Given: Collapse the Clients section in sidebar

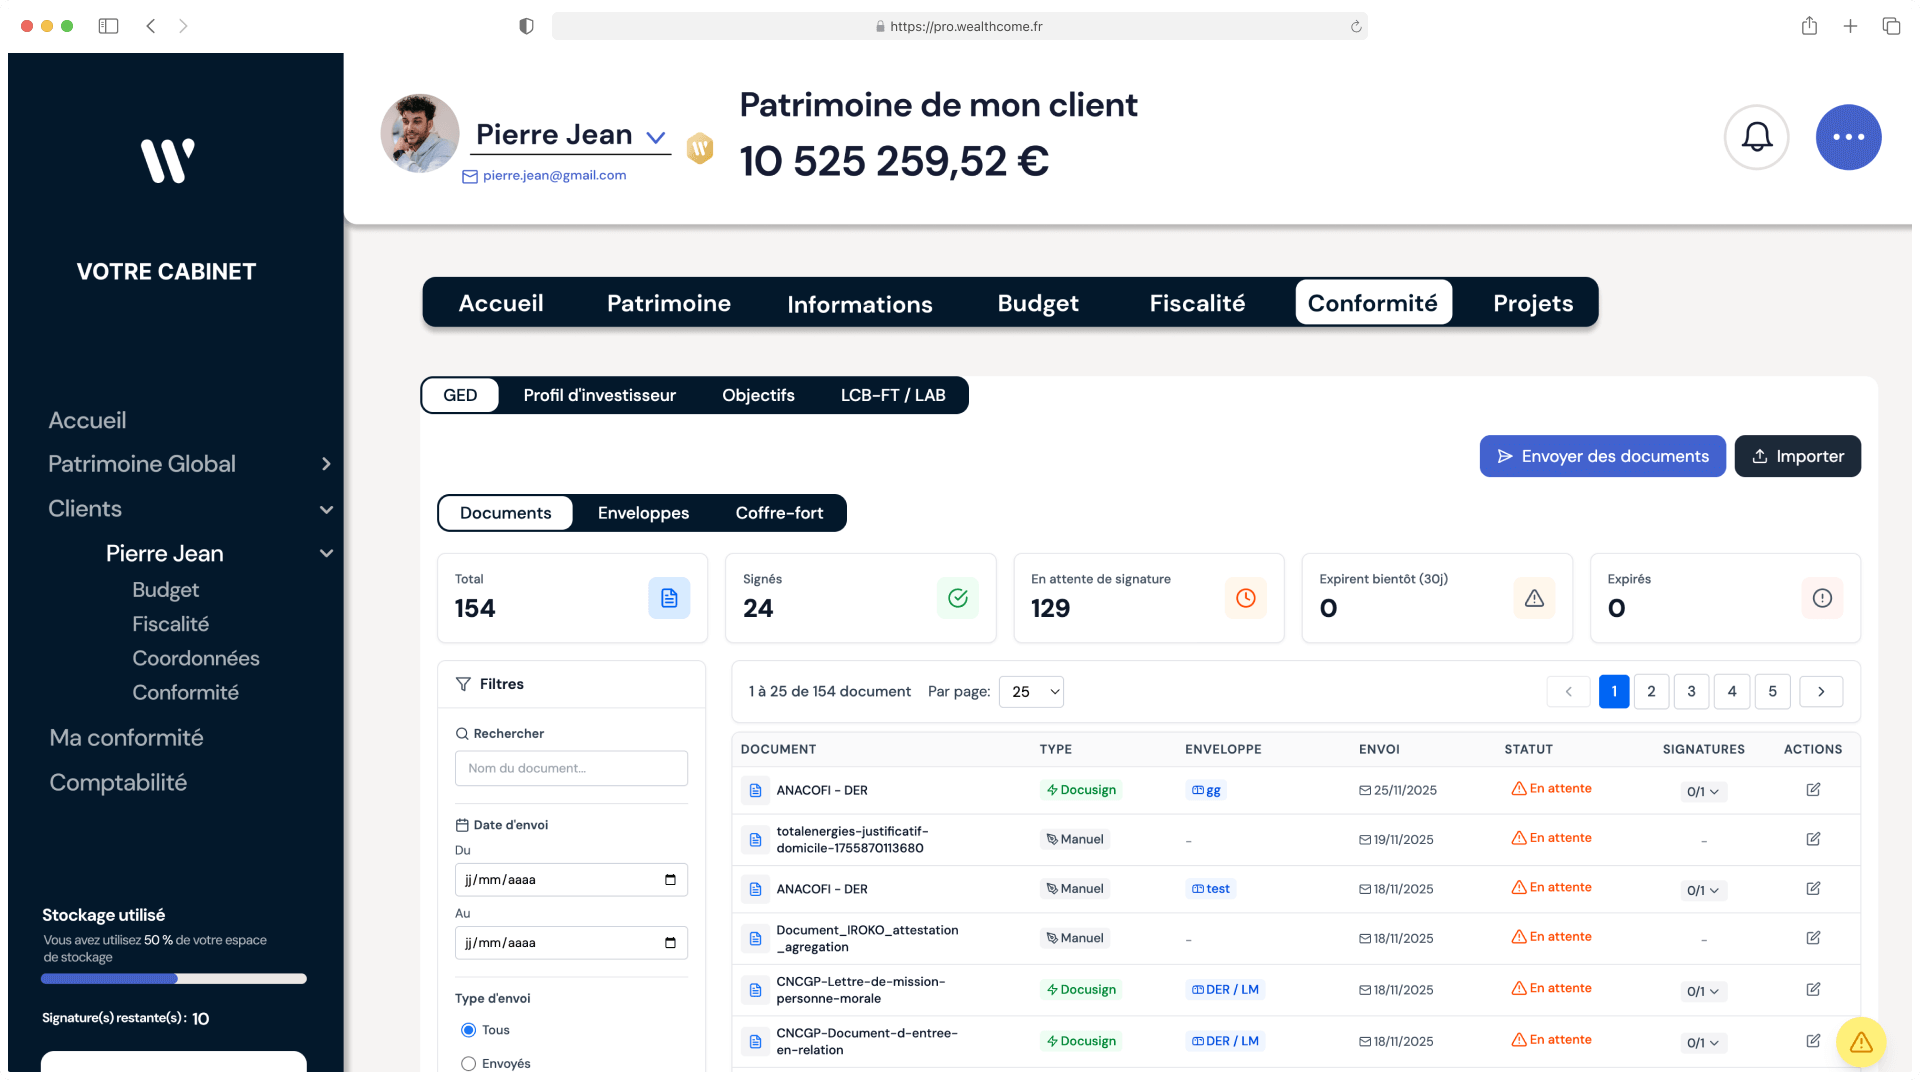Looking at the screenshot, I should [326, 509].
